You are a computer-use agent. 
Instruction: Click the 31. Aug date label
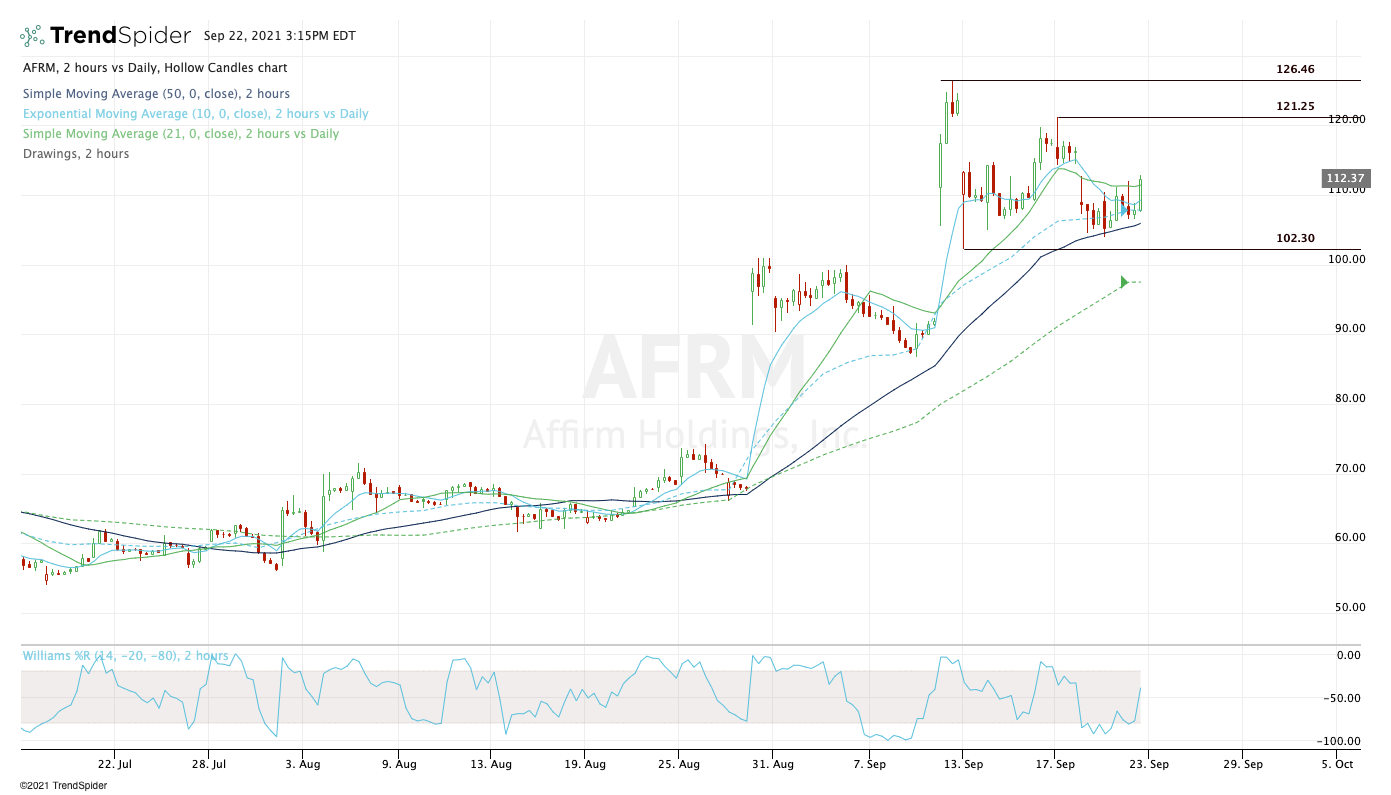tap(771, 764)
